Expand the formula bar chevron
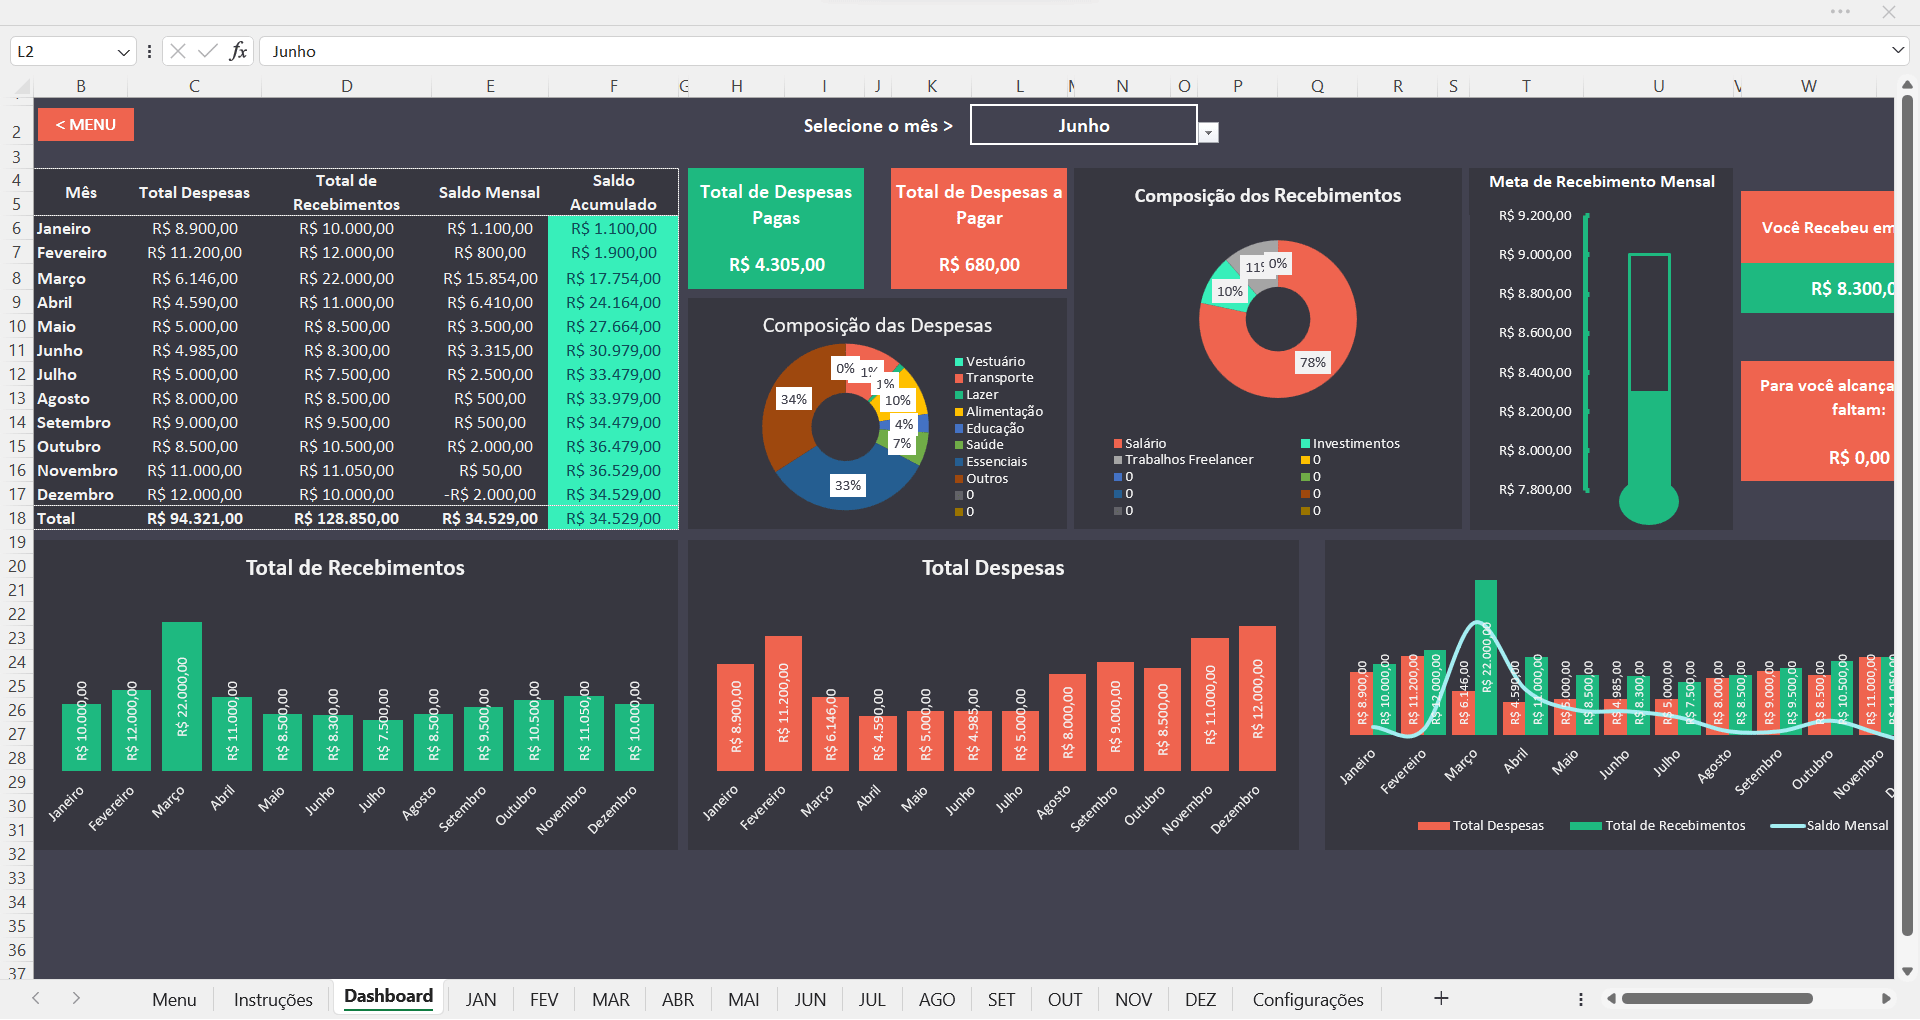 pos(1897,51)
